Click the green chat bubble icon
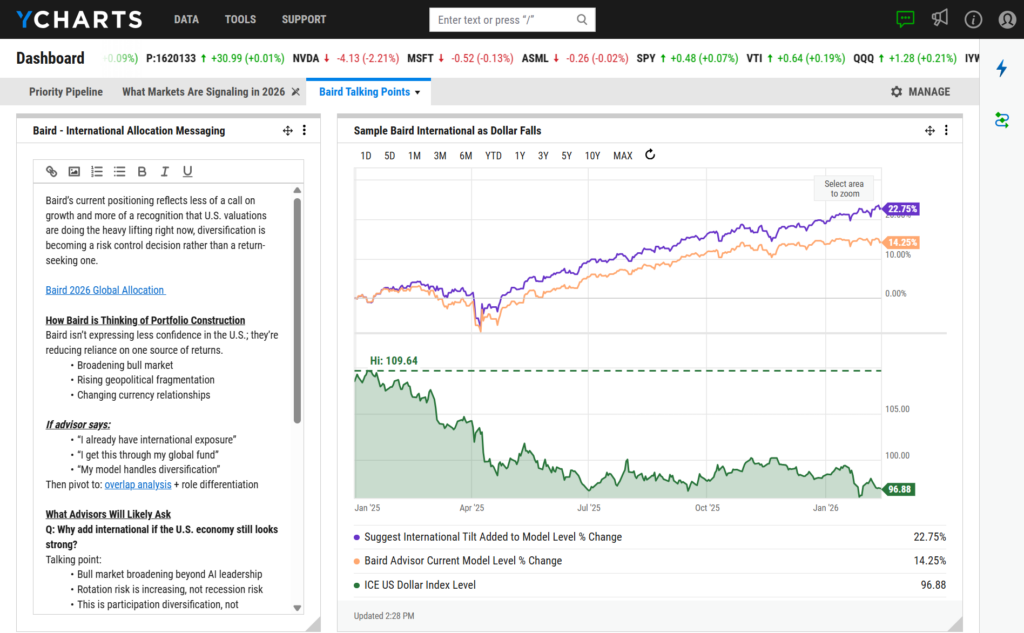The image size is (1024, 633). pos(905,18)
